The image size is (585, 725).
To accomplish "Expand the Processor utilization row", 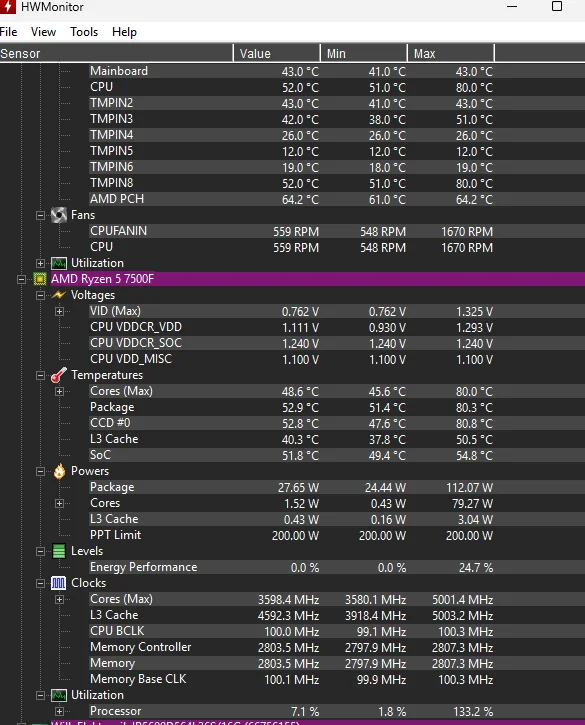I will pos(60,712).
